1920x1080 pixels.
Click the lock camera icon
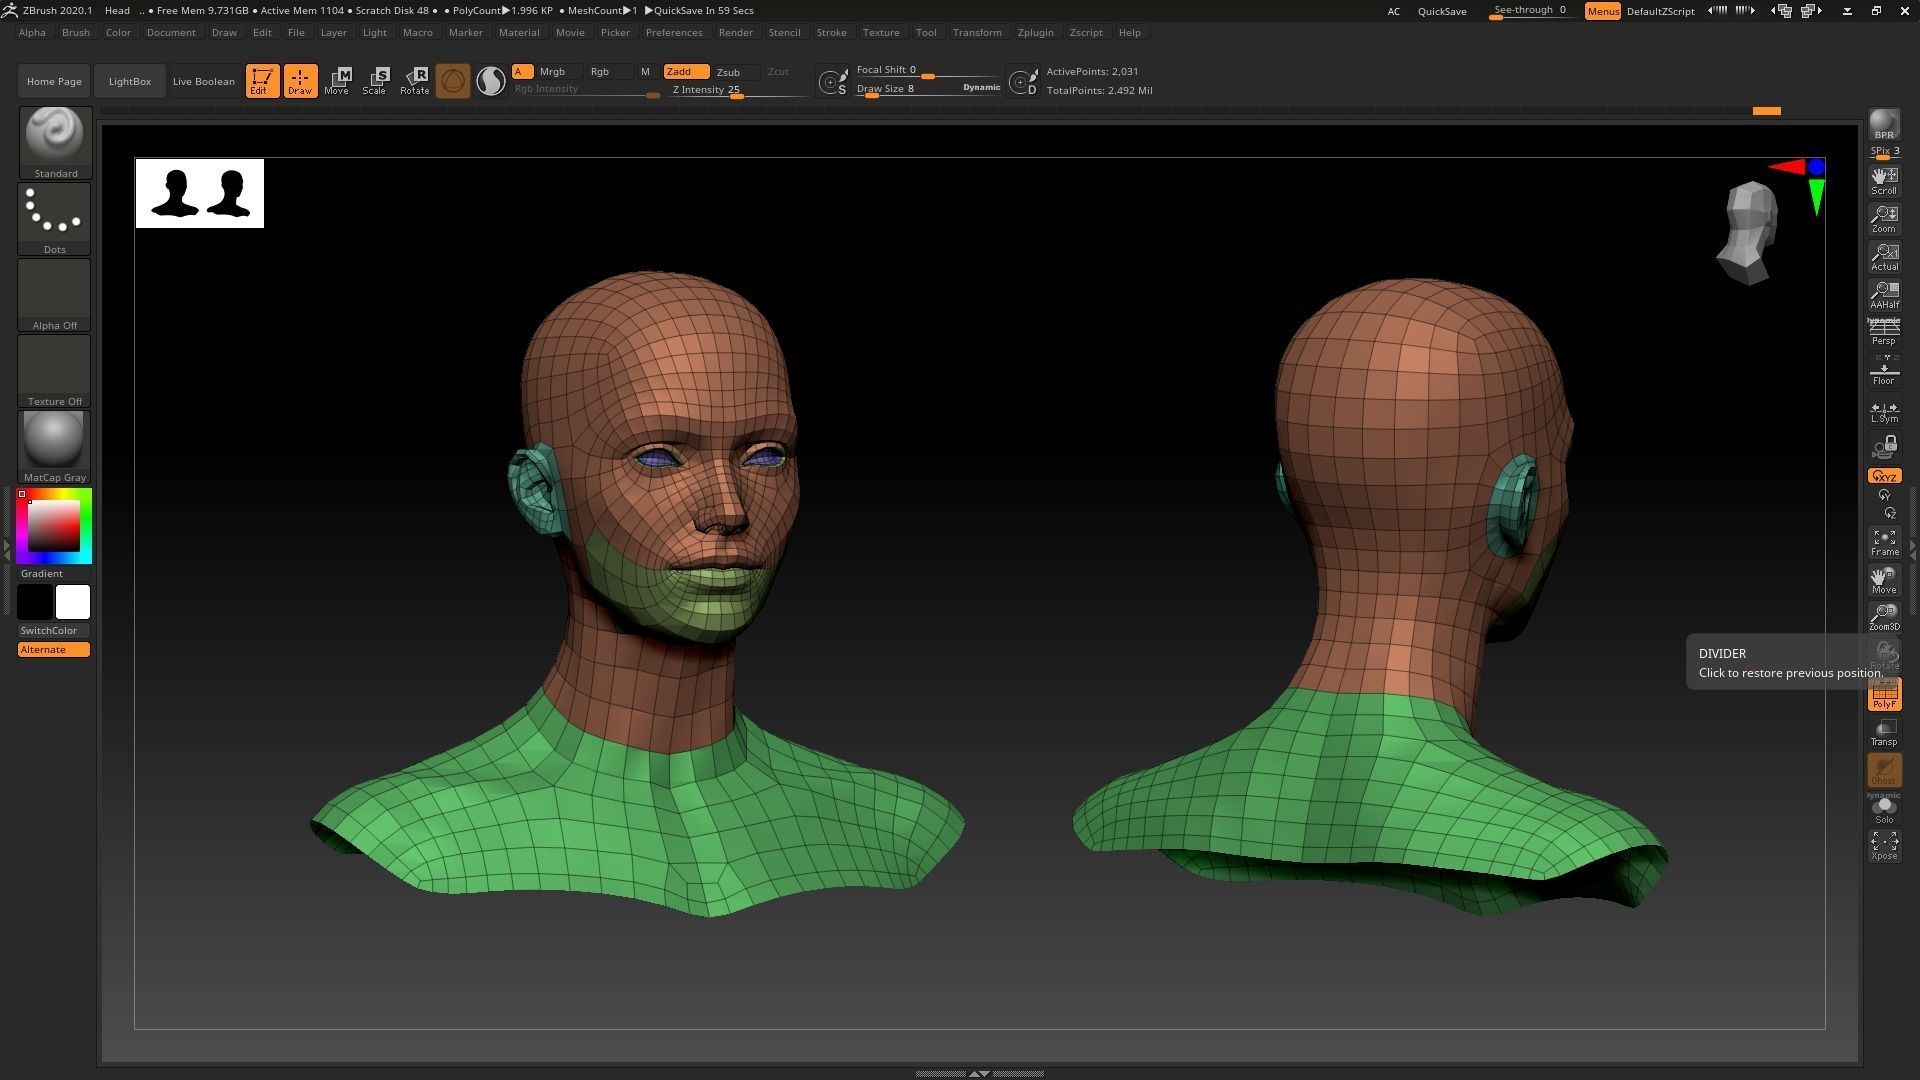click(x=1884, y=446)
